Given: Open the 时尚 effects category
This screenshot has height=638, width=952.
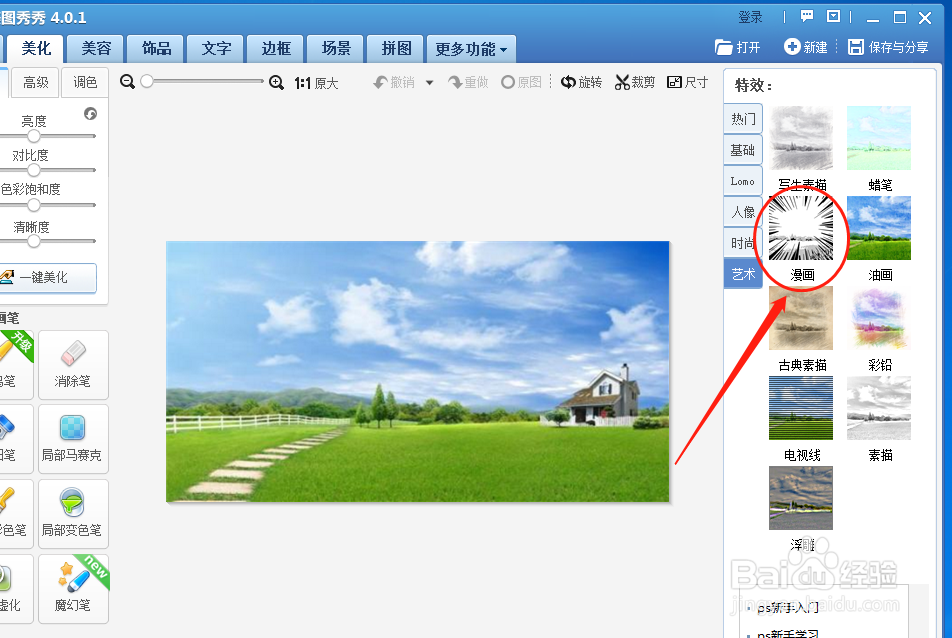Looking at the screenshot, I should pyautogui.click(x=742, y=243).
